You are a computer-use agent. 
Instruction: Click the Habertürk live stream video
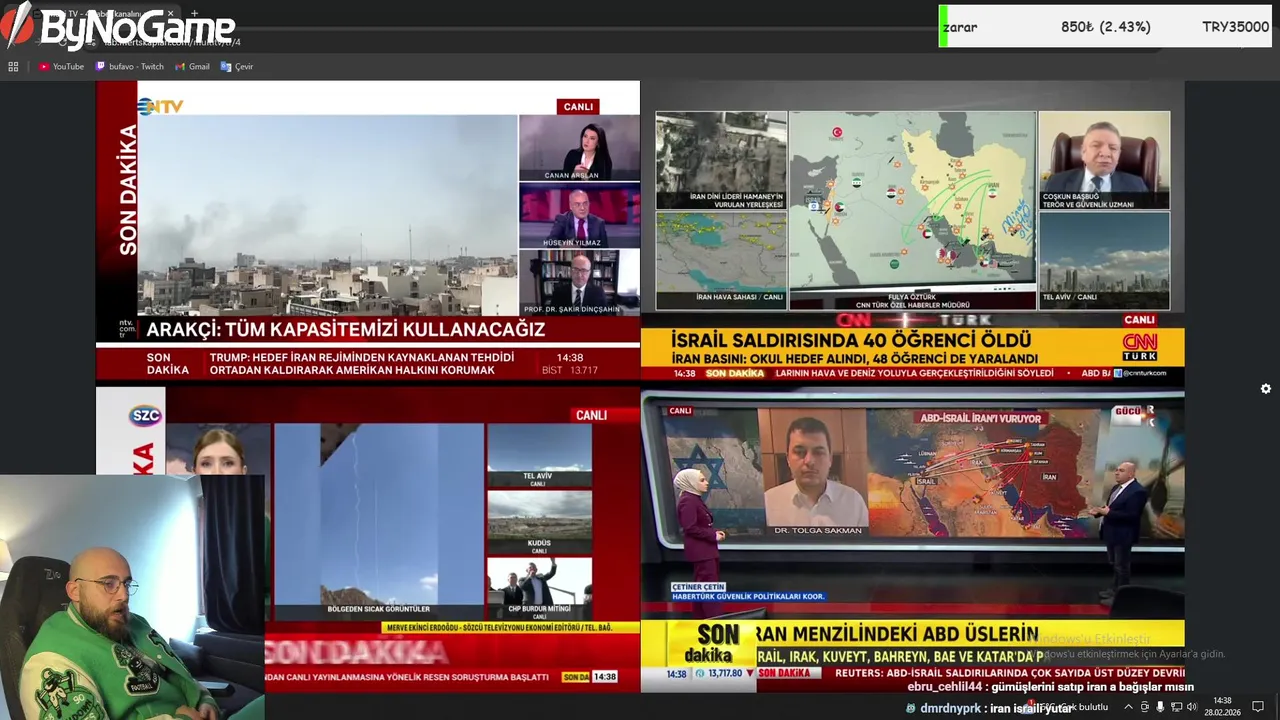(912, 540)
